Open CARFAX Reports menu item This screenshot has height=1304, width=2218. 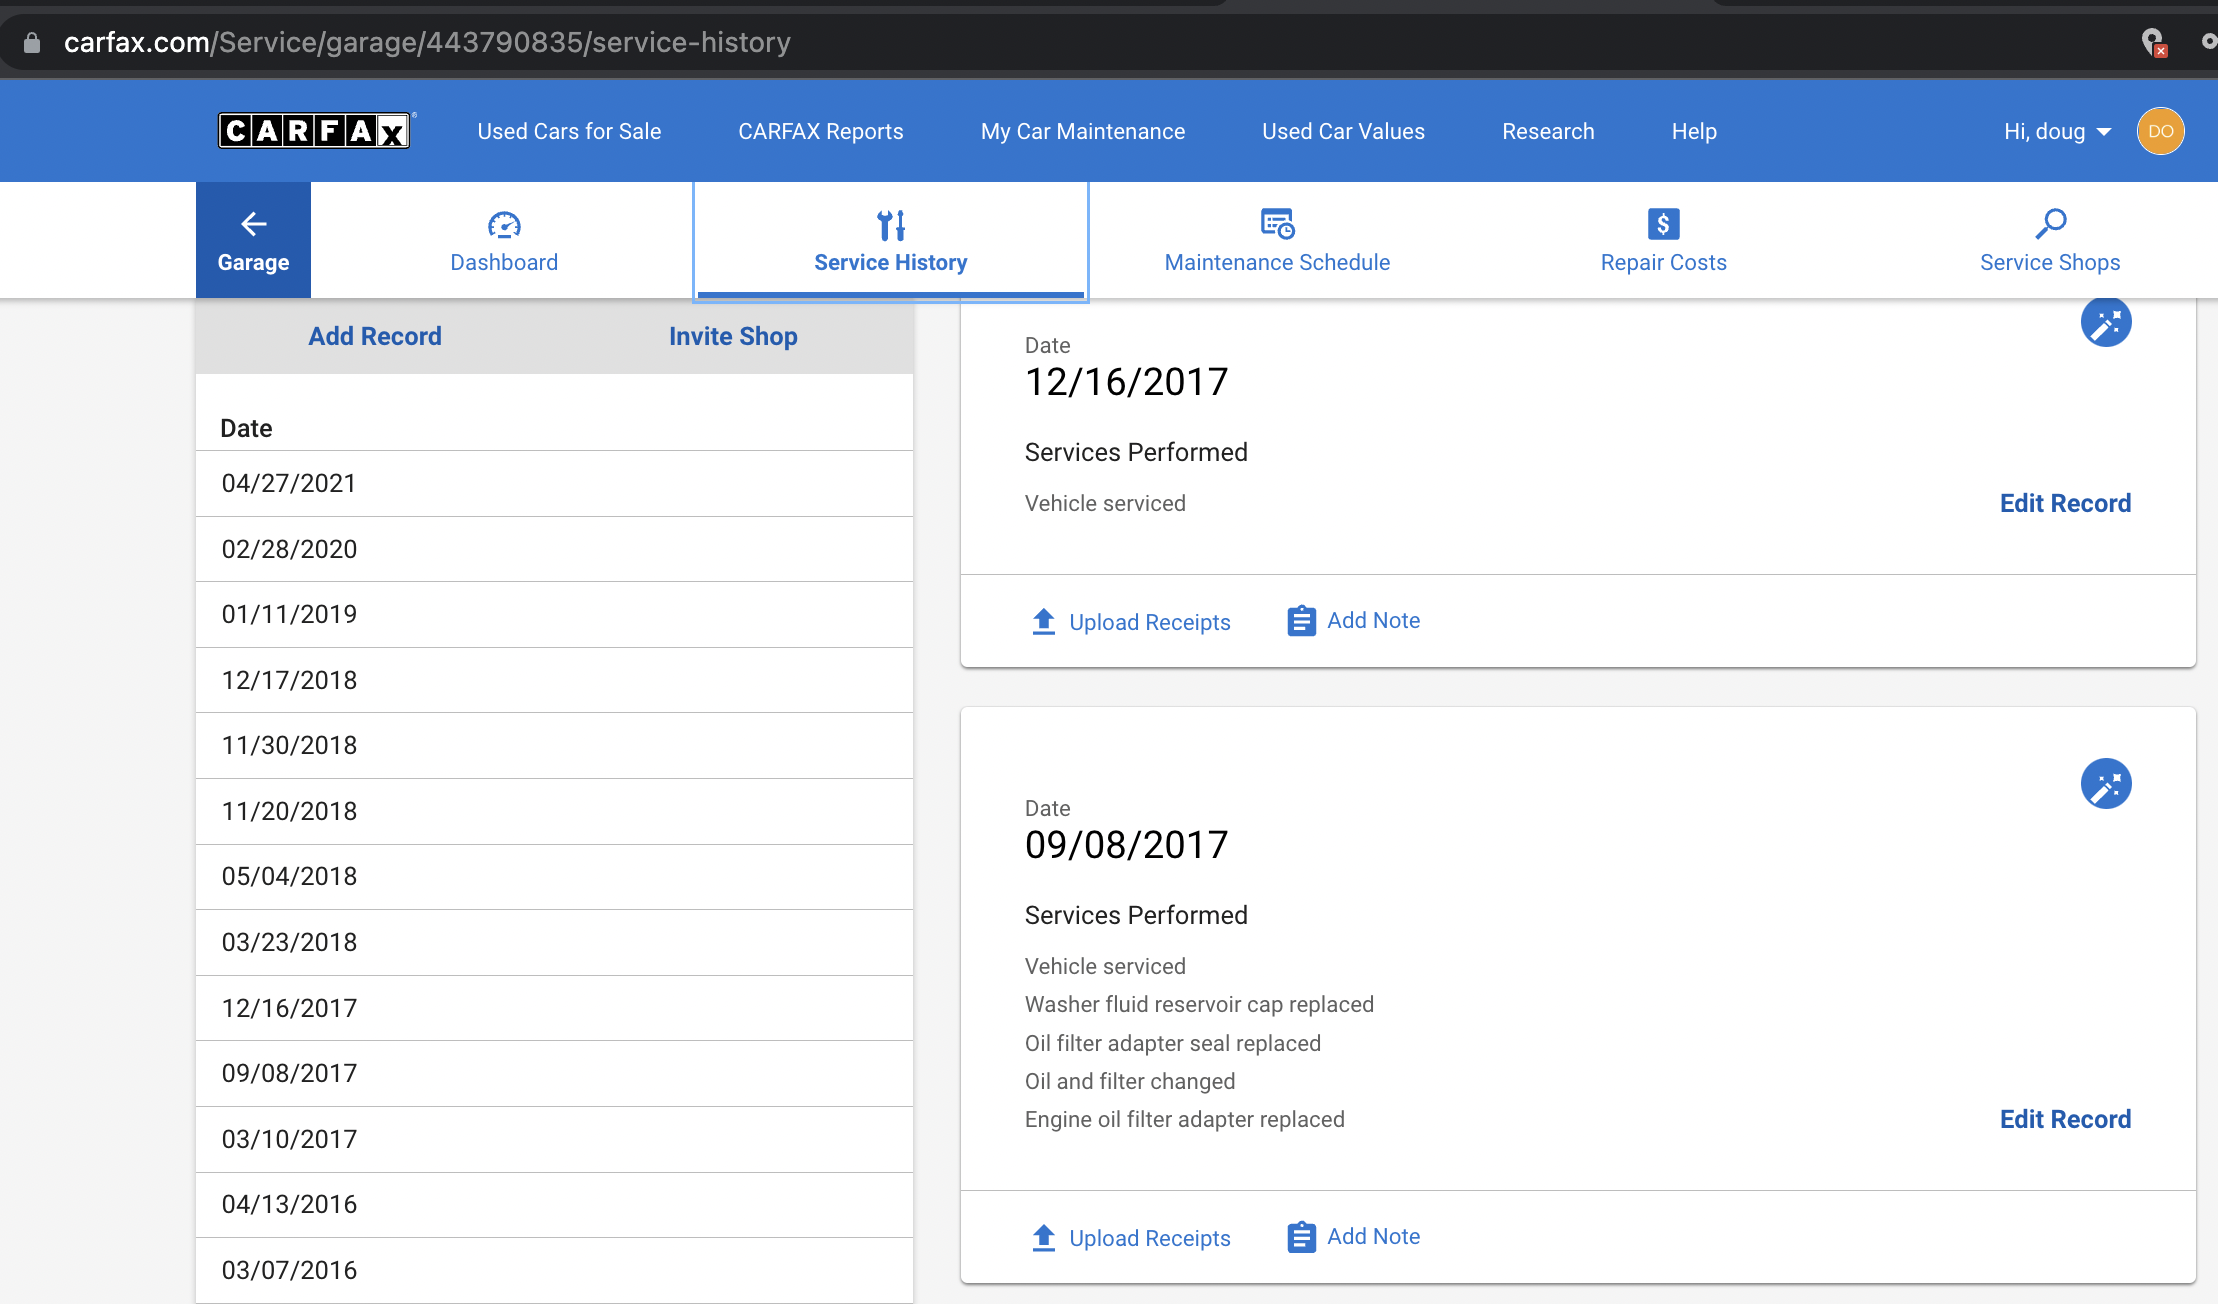821,131
